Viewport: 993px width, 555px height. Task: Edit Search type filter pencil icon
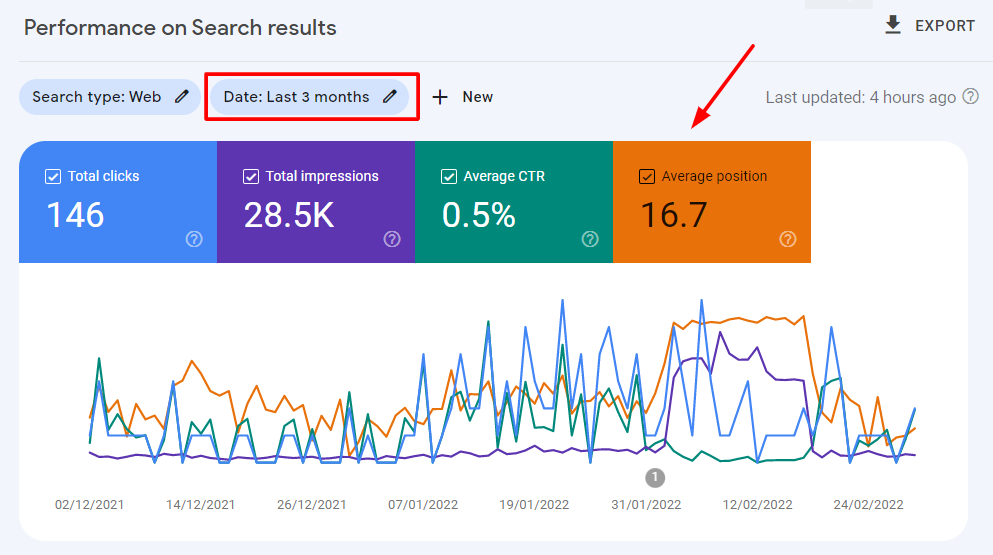(181, 97)
